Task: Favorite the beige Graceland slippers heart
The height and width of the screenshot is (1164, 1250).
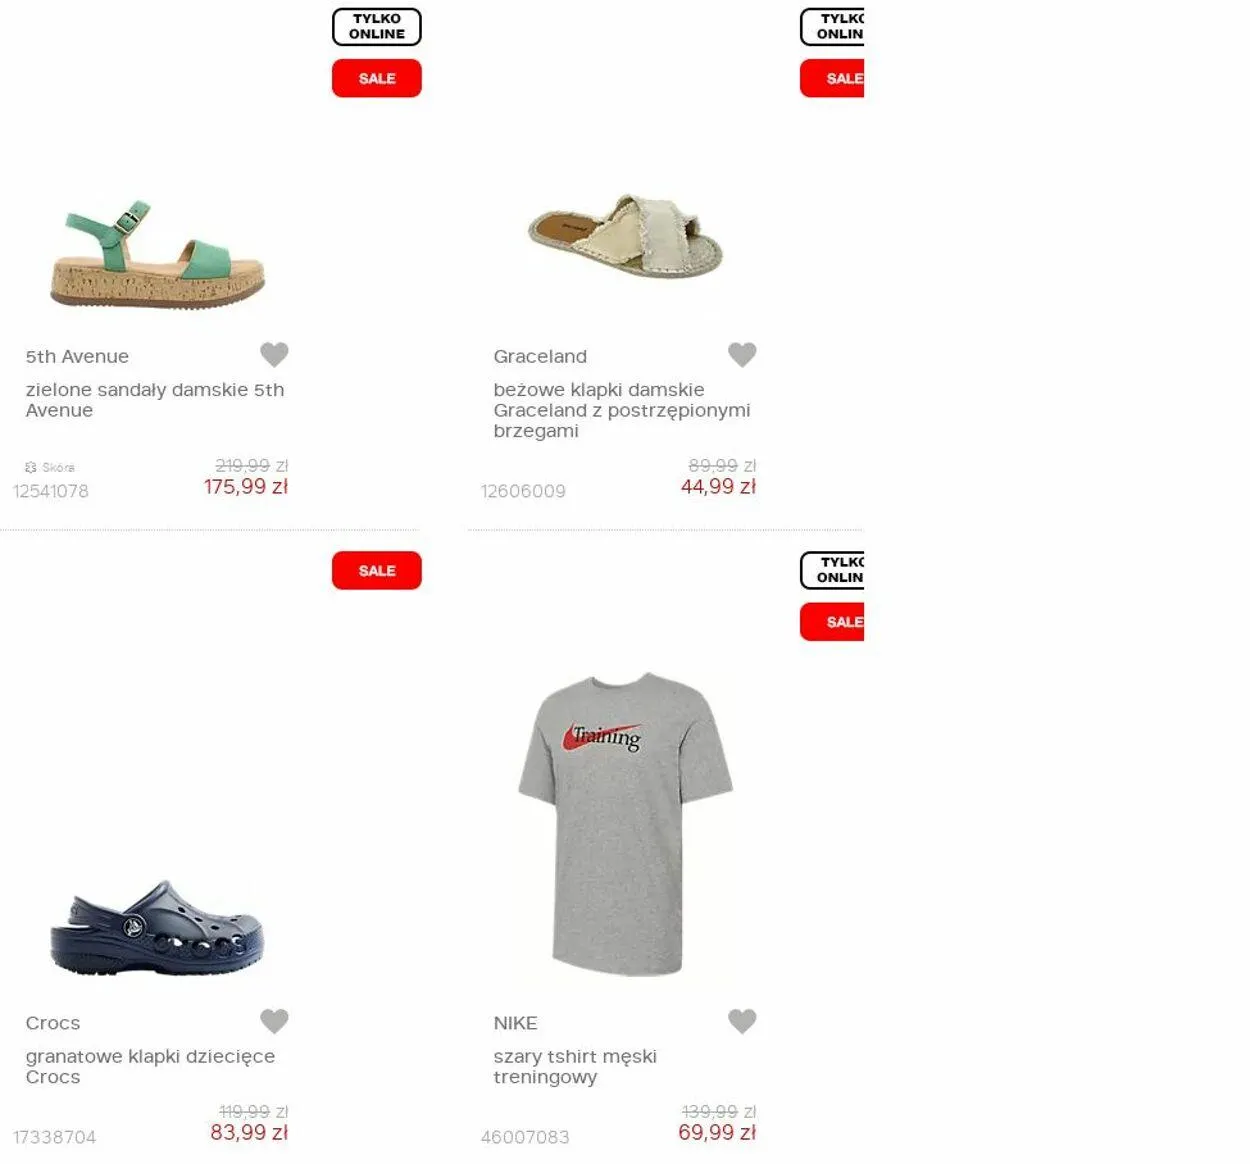Action: point(742,354)
